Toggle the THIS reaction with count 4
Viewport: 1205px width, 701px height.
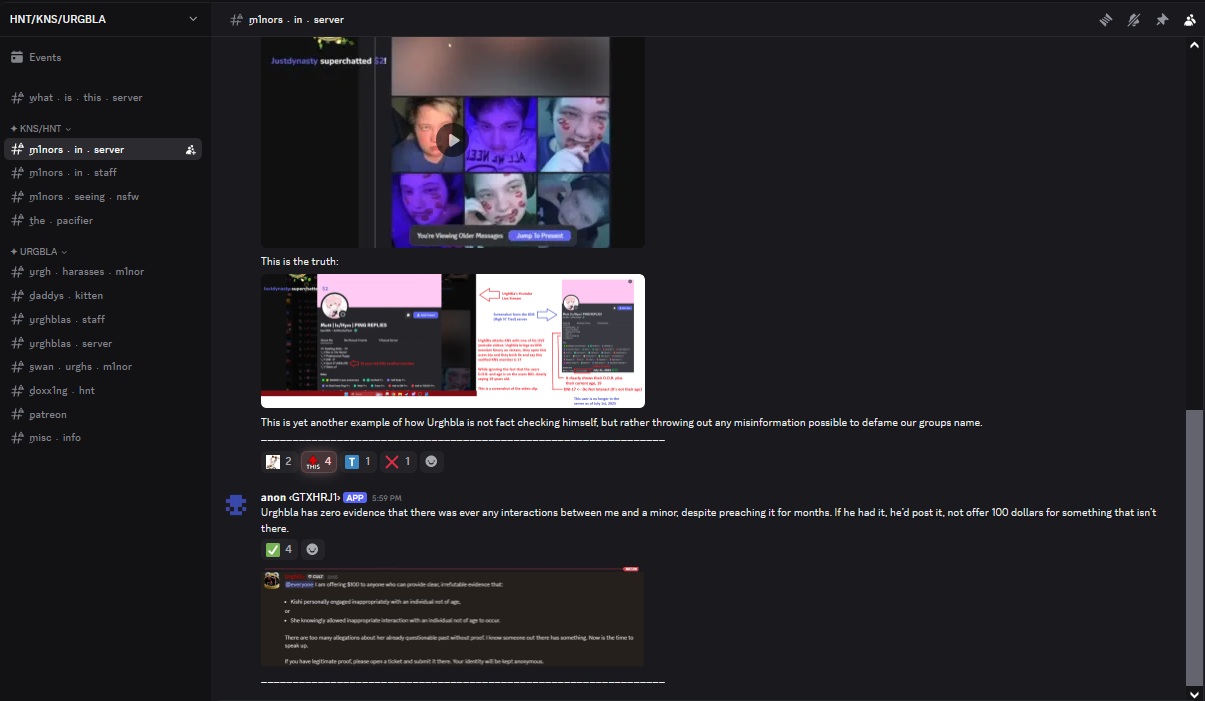click(318, 462)
